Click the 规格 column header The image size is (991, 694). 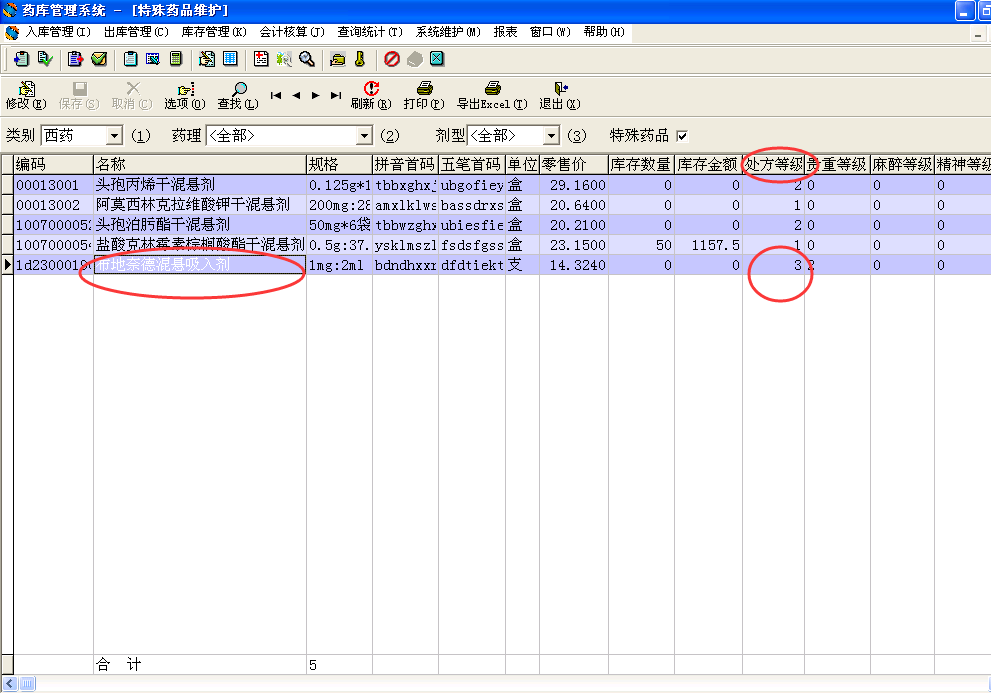pos(339,165)
